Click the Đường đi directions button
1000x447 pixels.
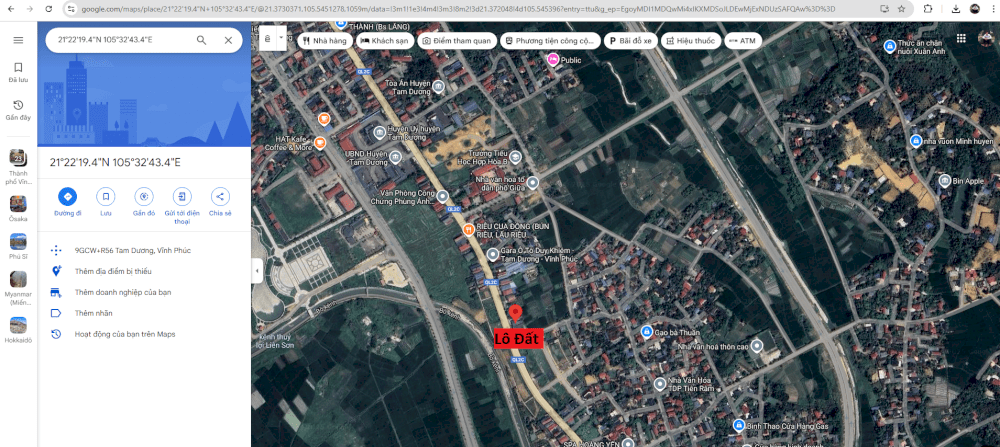point(67,196)
